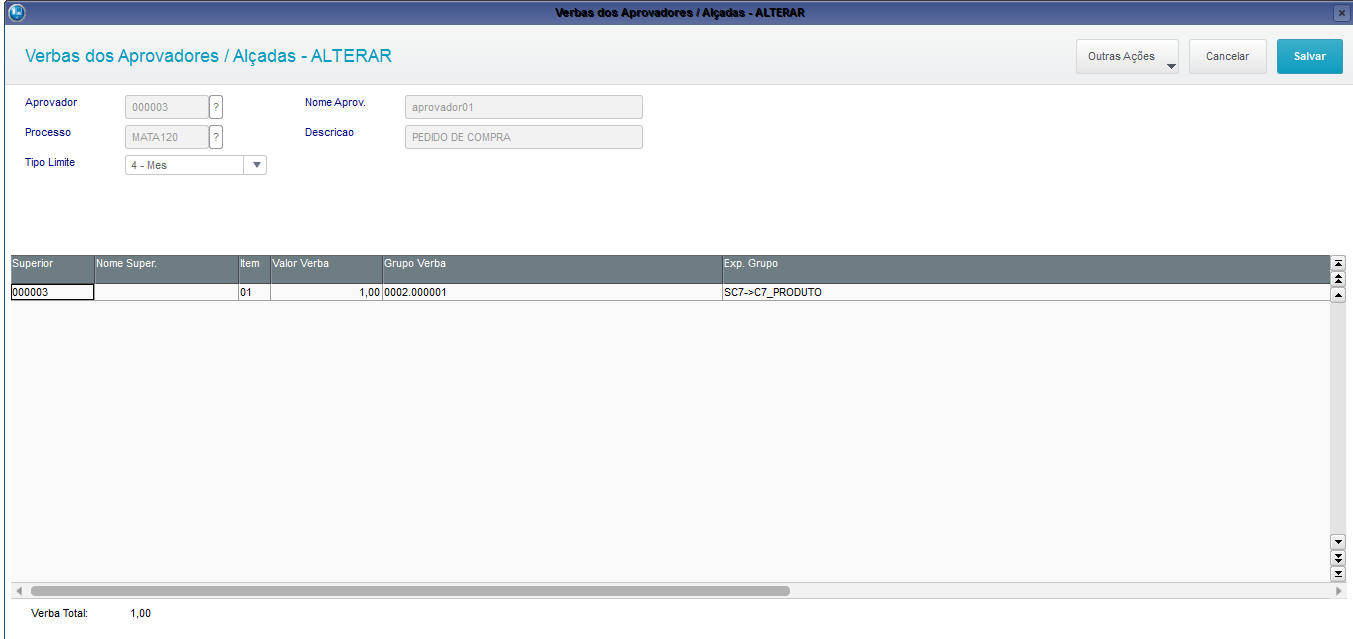Open the Tipo Limite dropdown
The width and height of the screenshot is (1353, 639).
point(256,165)
